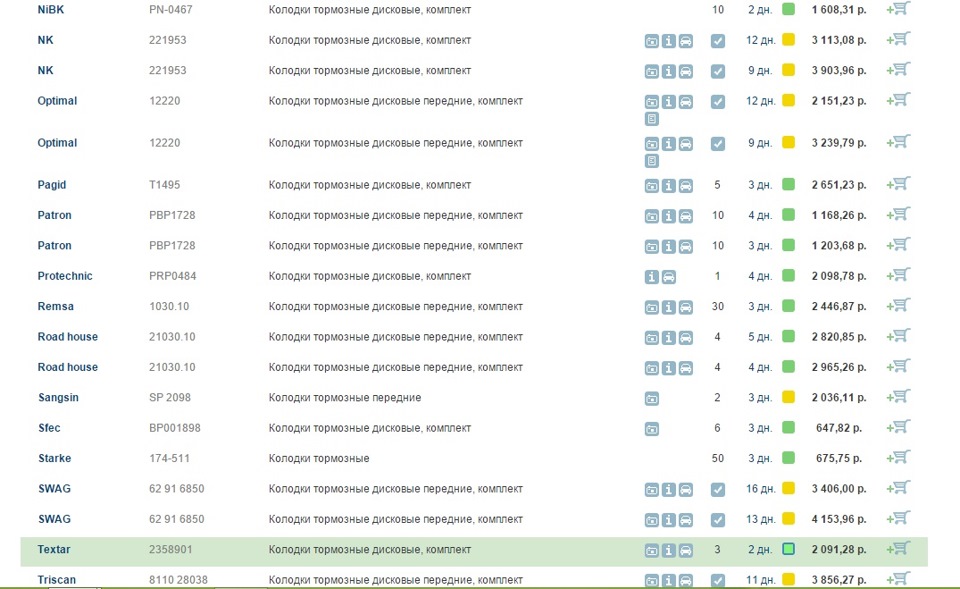The width and height of the screenshot is (960, 589).
Task: Click yellow status square in Sangsin row
Action: [x=789, y=397]
